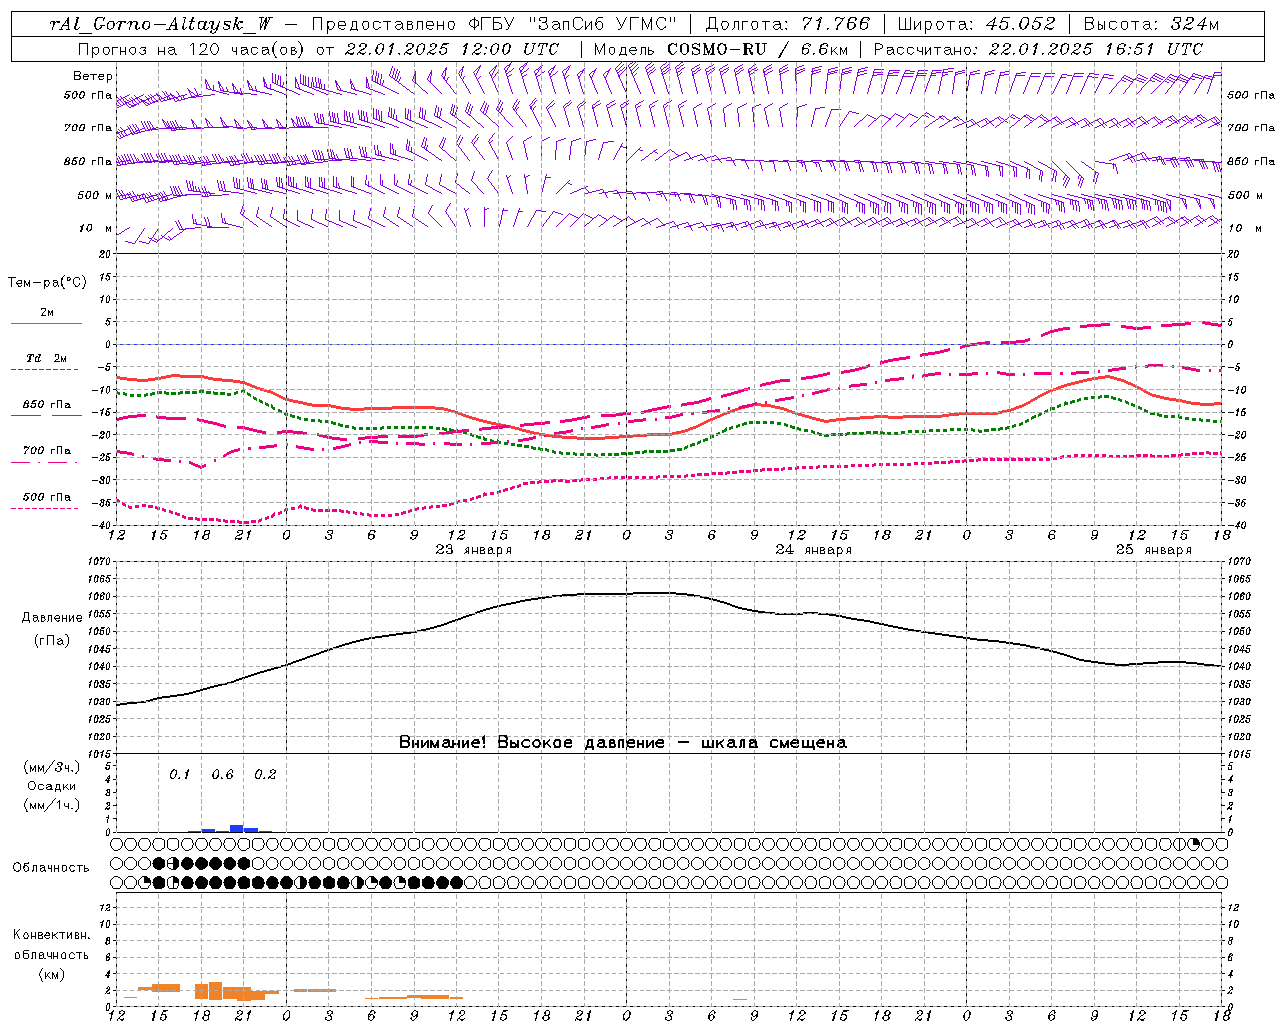Click the Облачность cloud cover label

click(x=51, y=868)
